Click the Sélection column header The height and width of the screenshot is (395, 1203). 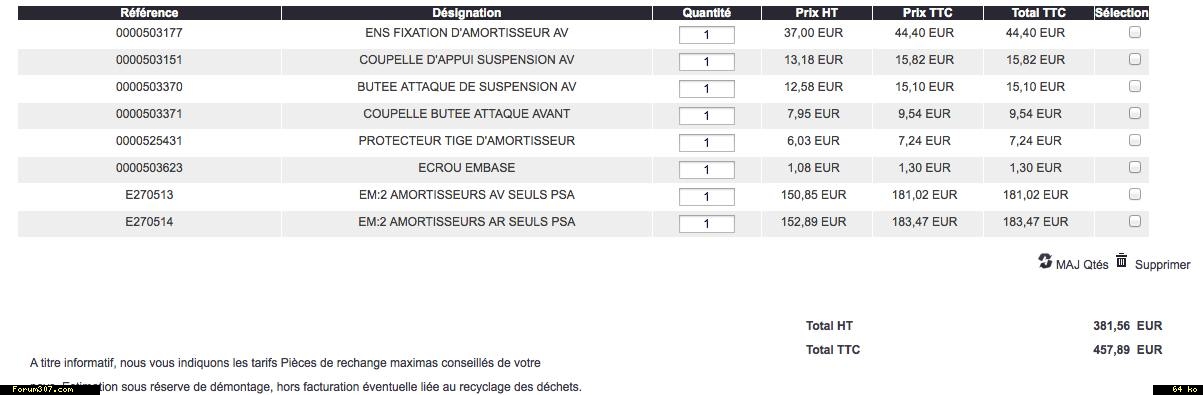pos(1121,13)
